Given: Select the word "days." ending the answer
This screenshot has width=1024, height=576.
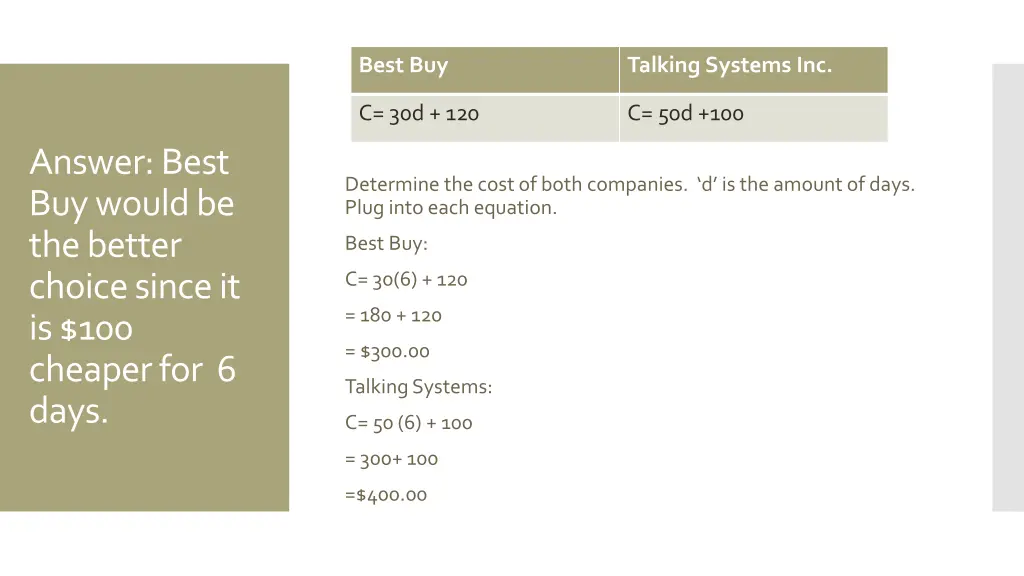Looking at the screenshot, I should pyautogui.click(x=68, y=411).
